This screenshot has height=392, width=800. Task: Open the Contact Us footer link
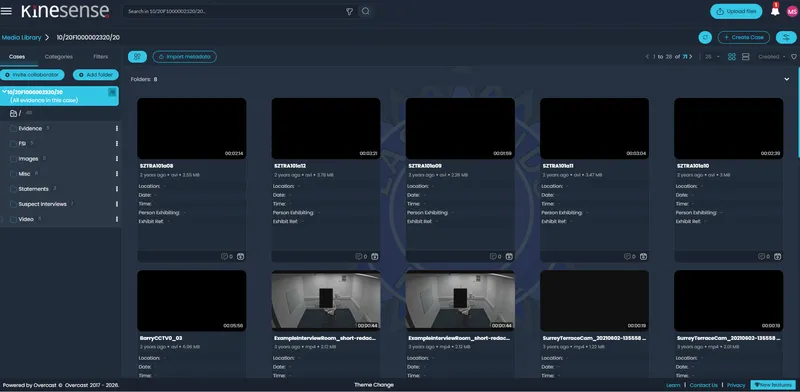click(x=704, y=385)
